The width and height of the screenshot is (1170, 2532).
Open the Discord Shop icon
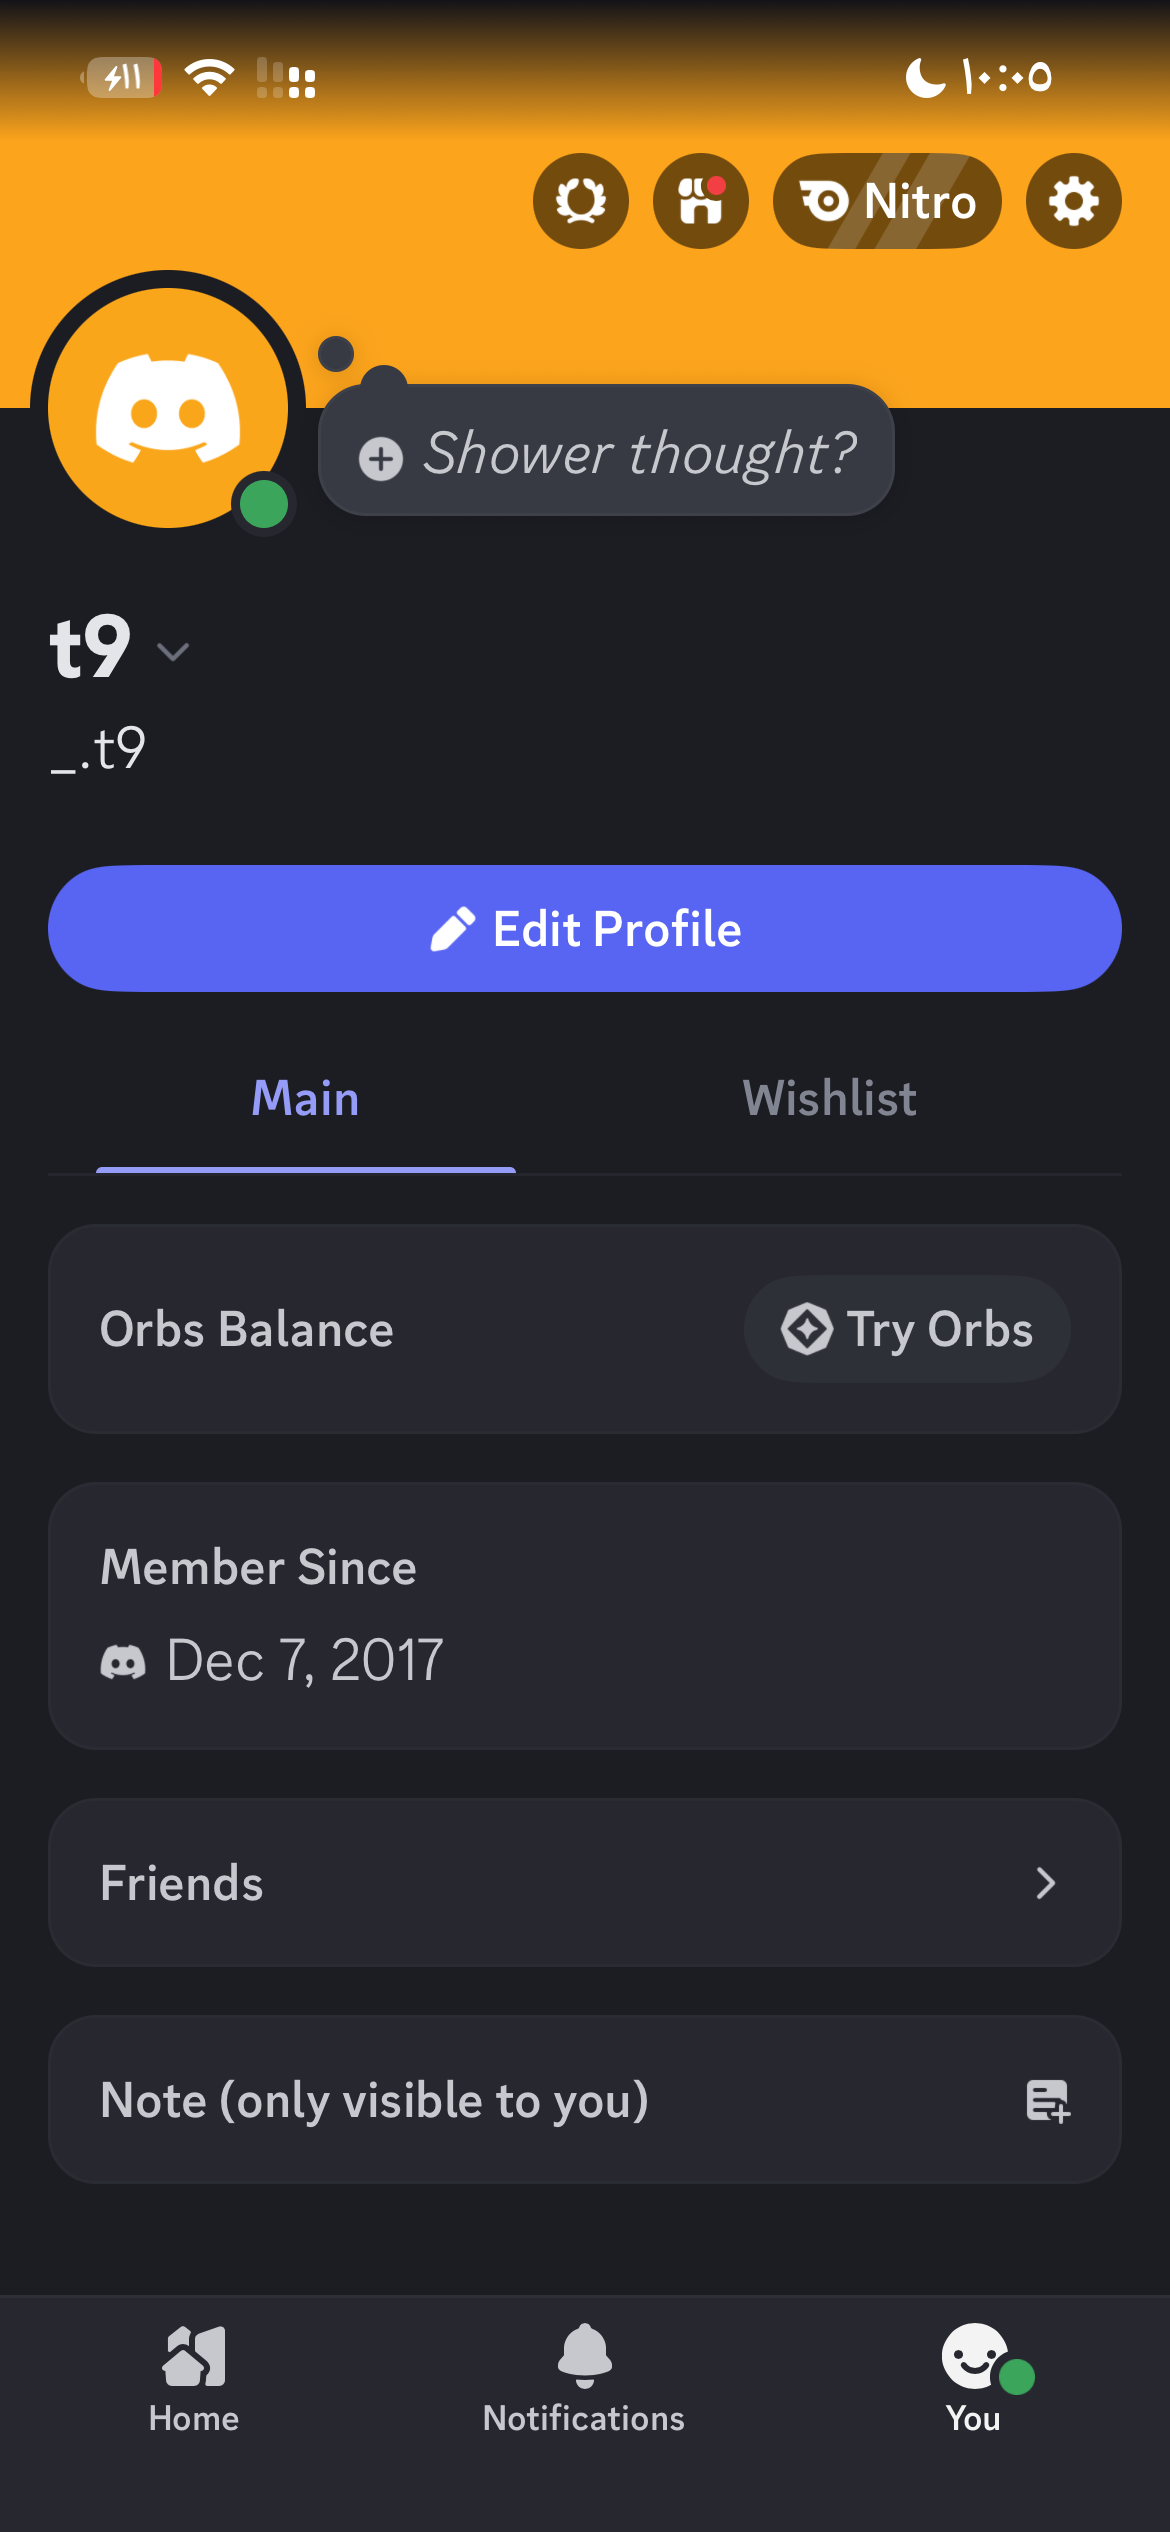coord(700,201)
